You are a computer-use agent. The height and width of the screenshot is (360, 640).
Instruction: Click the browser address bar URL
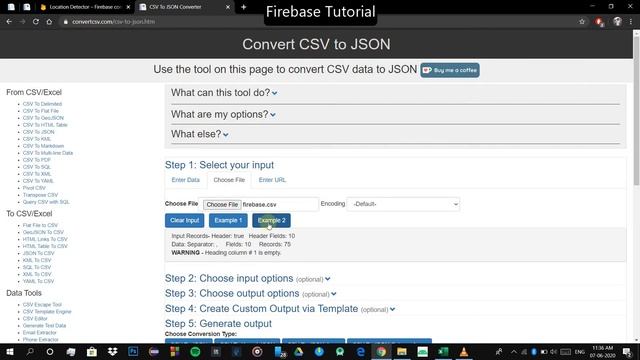pyautogui.click(x=113, y=22)
